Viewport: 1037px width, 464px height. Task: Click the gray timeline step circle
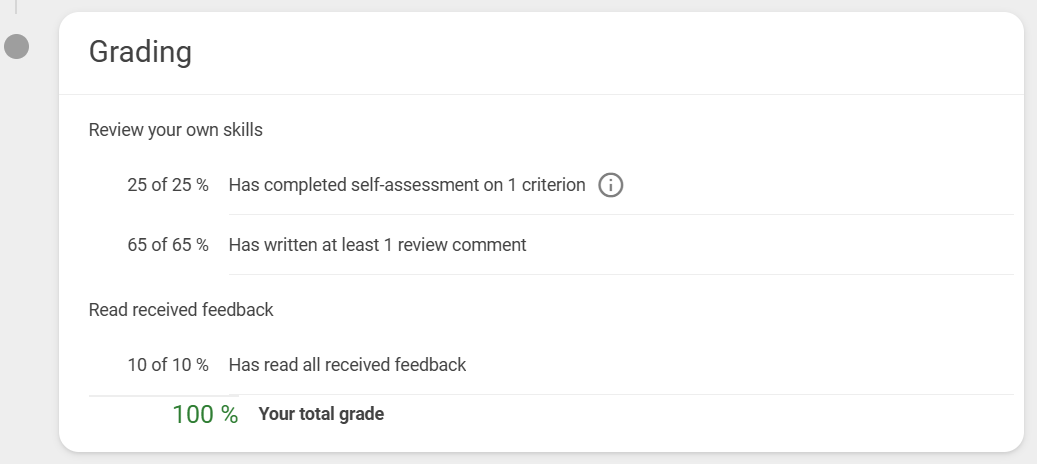(17, 46)
